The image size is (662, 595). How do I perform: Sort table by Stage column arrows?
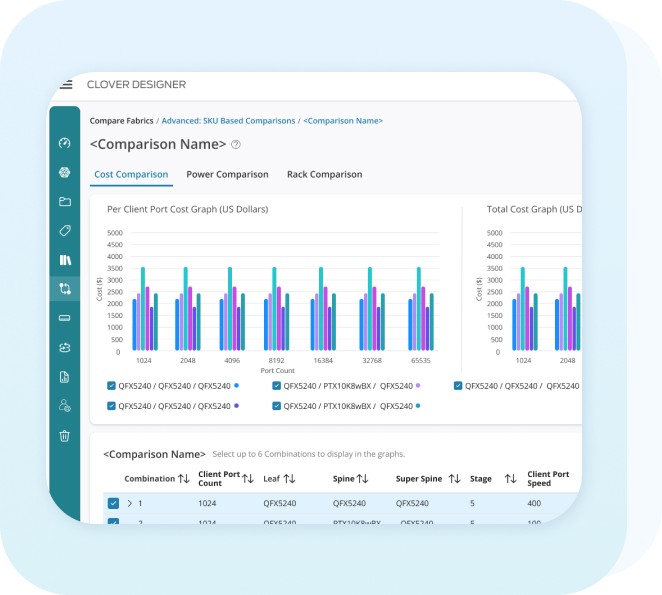[x=510, y=478]
